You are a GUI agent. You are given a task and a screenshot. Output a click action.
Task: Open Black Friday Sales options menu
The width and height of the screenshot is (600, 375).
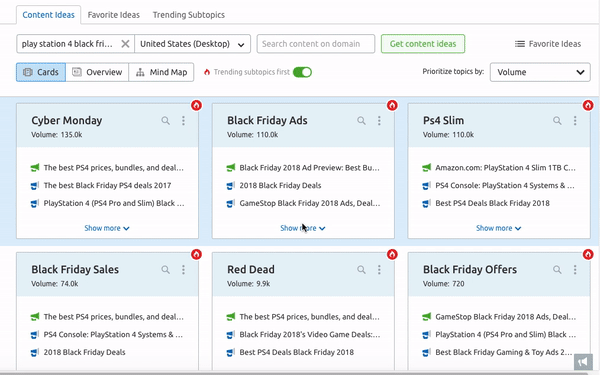[183, 270]
